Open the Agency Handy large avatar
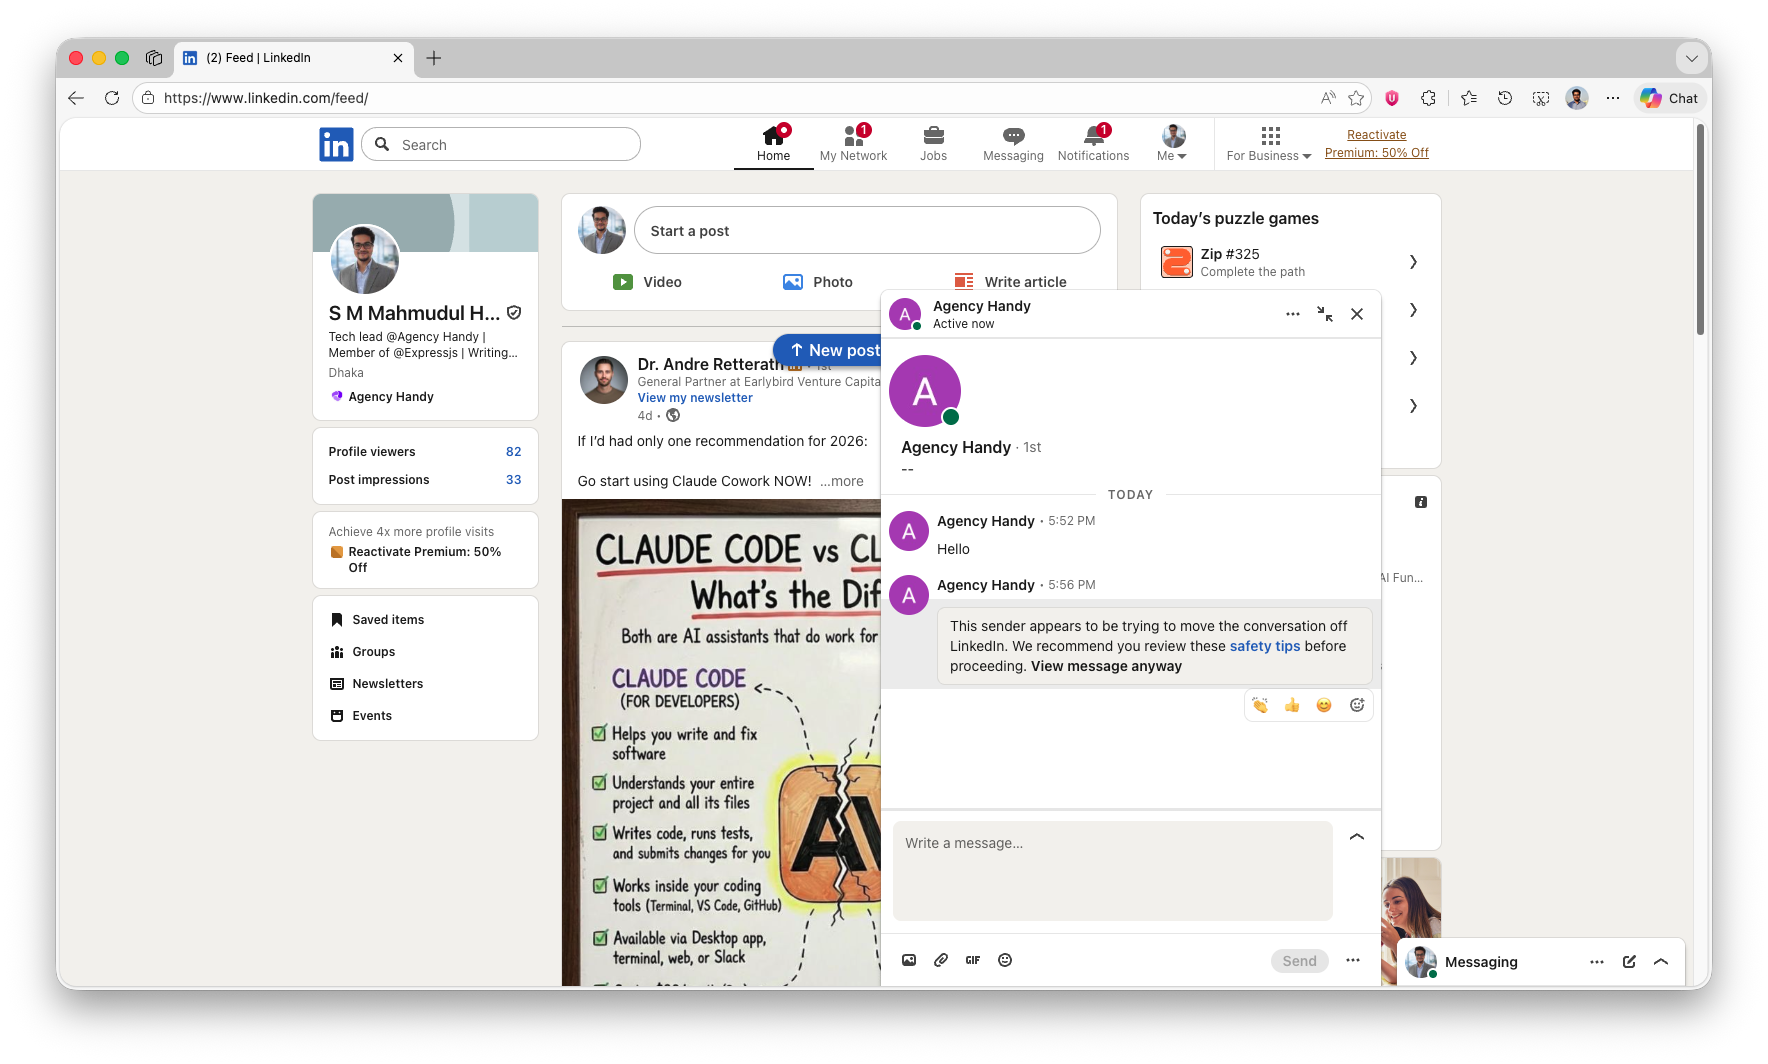This screenshot has height=1064, width=1768. coord(925,391)
